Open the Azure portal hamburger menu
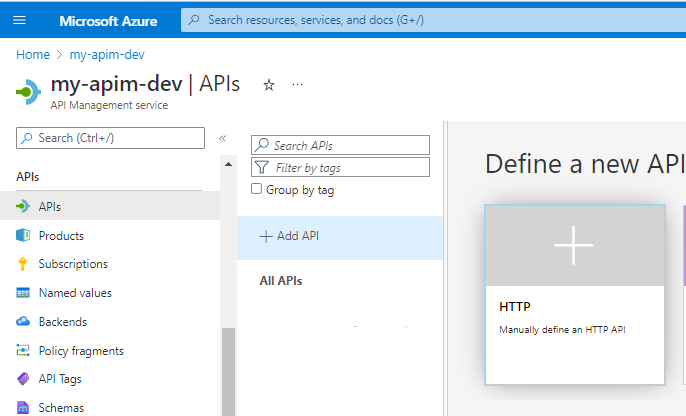The image size is (686, 416). [19, 20]
